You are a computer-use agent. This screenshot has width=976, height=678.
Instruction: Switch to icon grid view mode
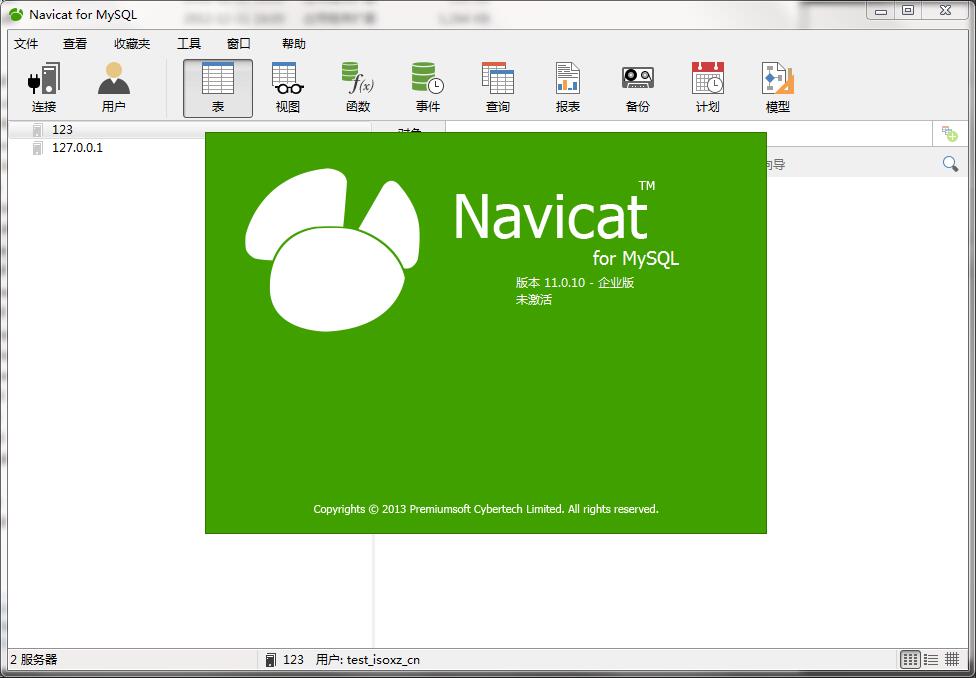click(910, 659)
